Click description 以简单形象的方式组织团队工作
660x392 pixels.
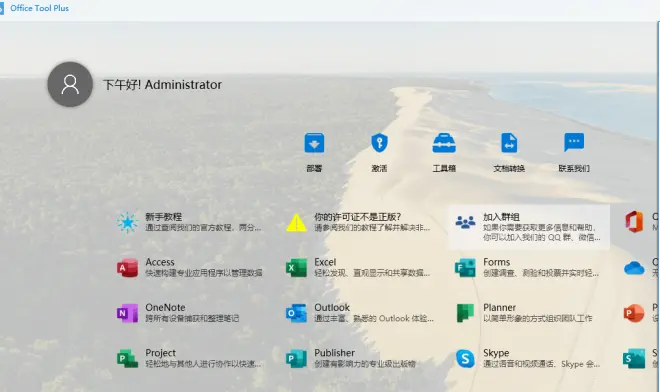[538, 318]
